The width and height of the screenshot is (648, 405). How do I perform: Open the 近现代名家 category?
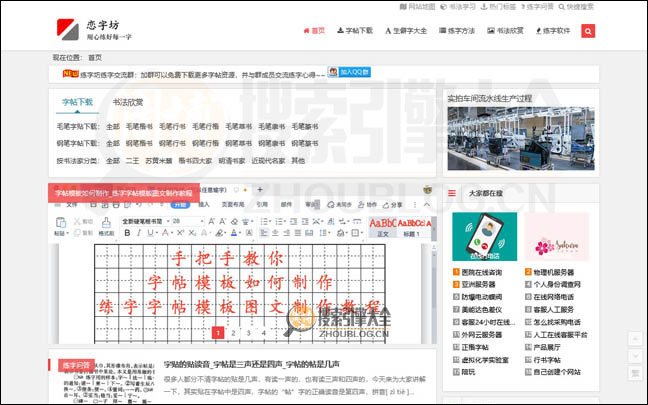[268, 160]
